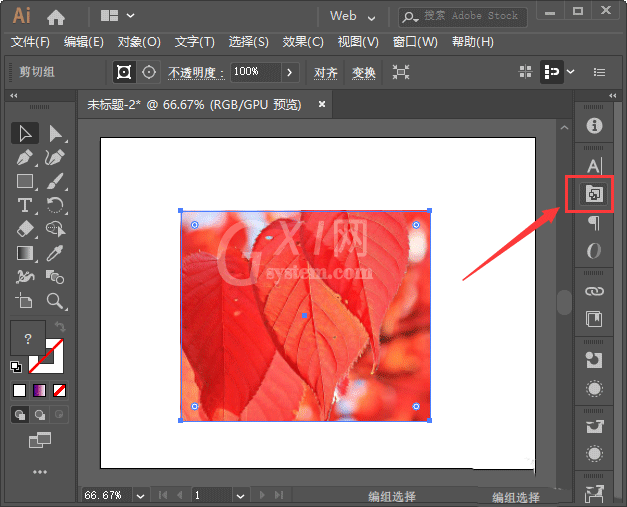Select the Eyedropper tool
627x507 pixels.
(55, 254)
